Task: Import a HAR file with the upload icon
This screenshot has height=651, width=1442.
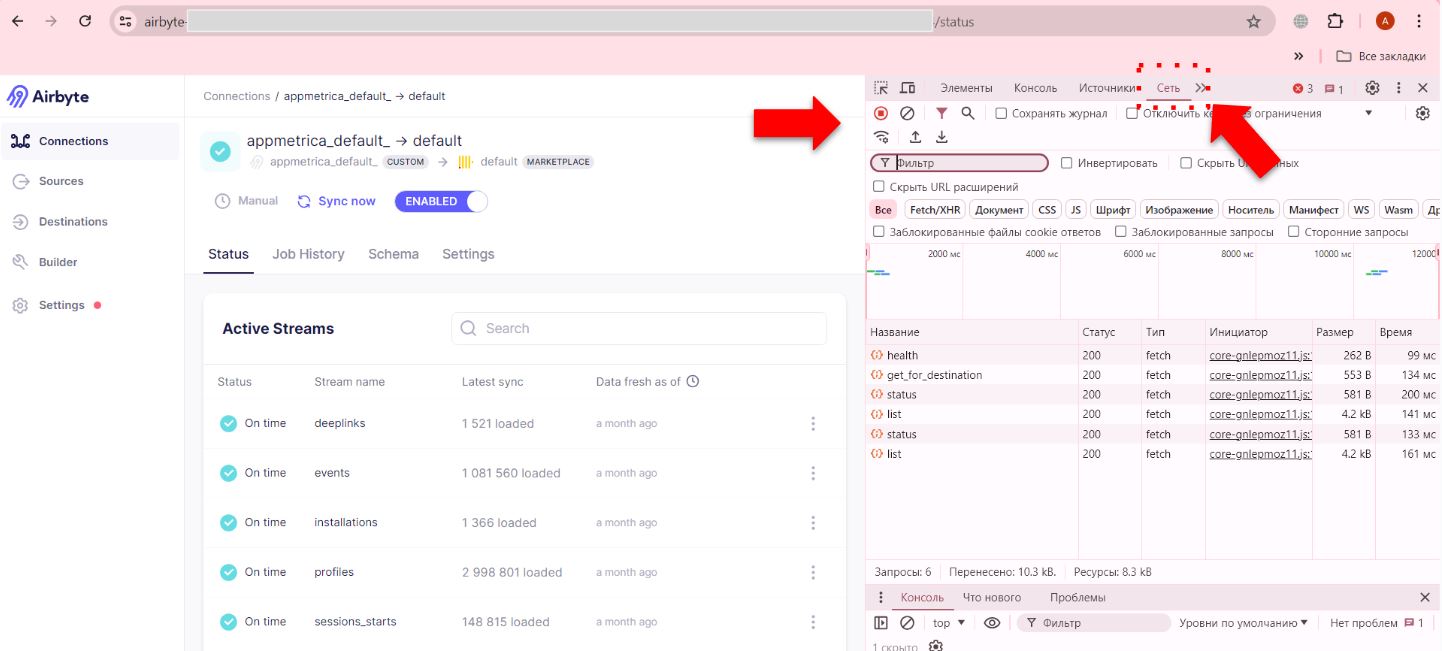Action: 915,137
